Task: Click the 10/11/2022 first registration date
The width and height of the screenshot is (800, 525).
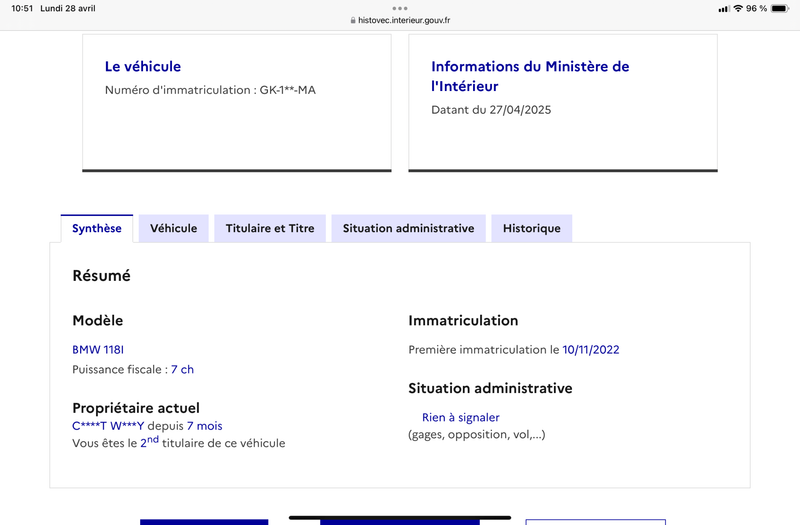Action: 591,350
